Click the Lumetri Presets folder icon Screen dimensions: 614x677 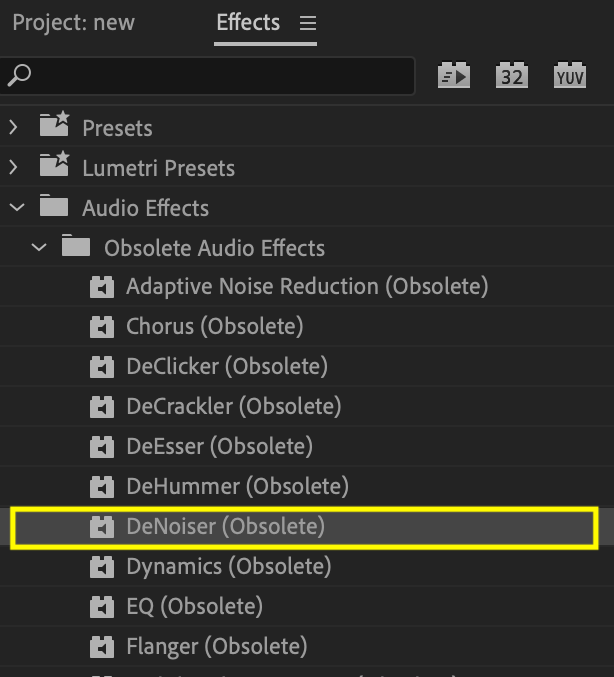click(54, 167)
